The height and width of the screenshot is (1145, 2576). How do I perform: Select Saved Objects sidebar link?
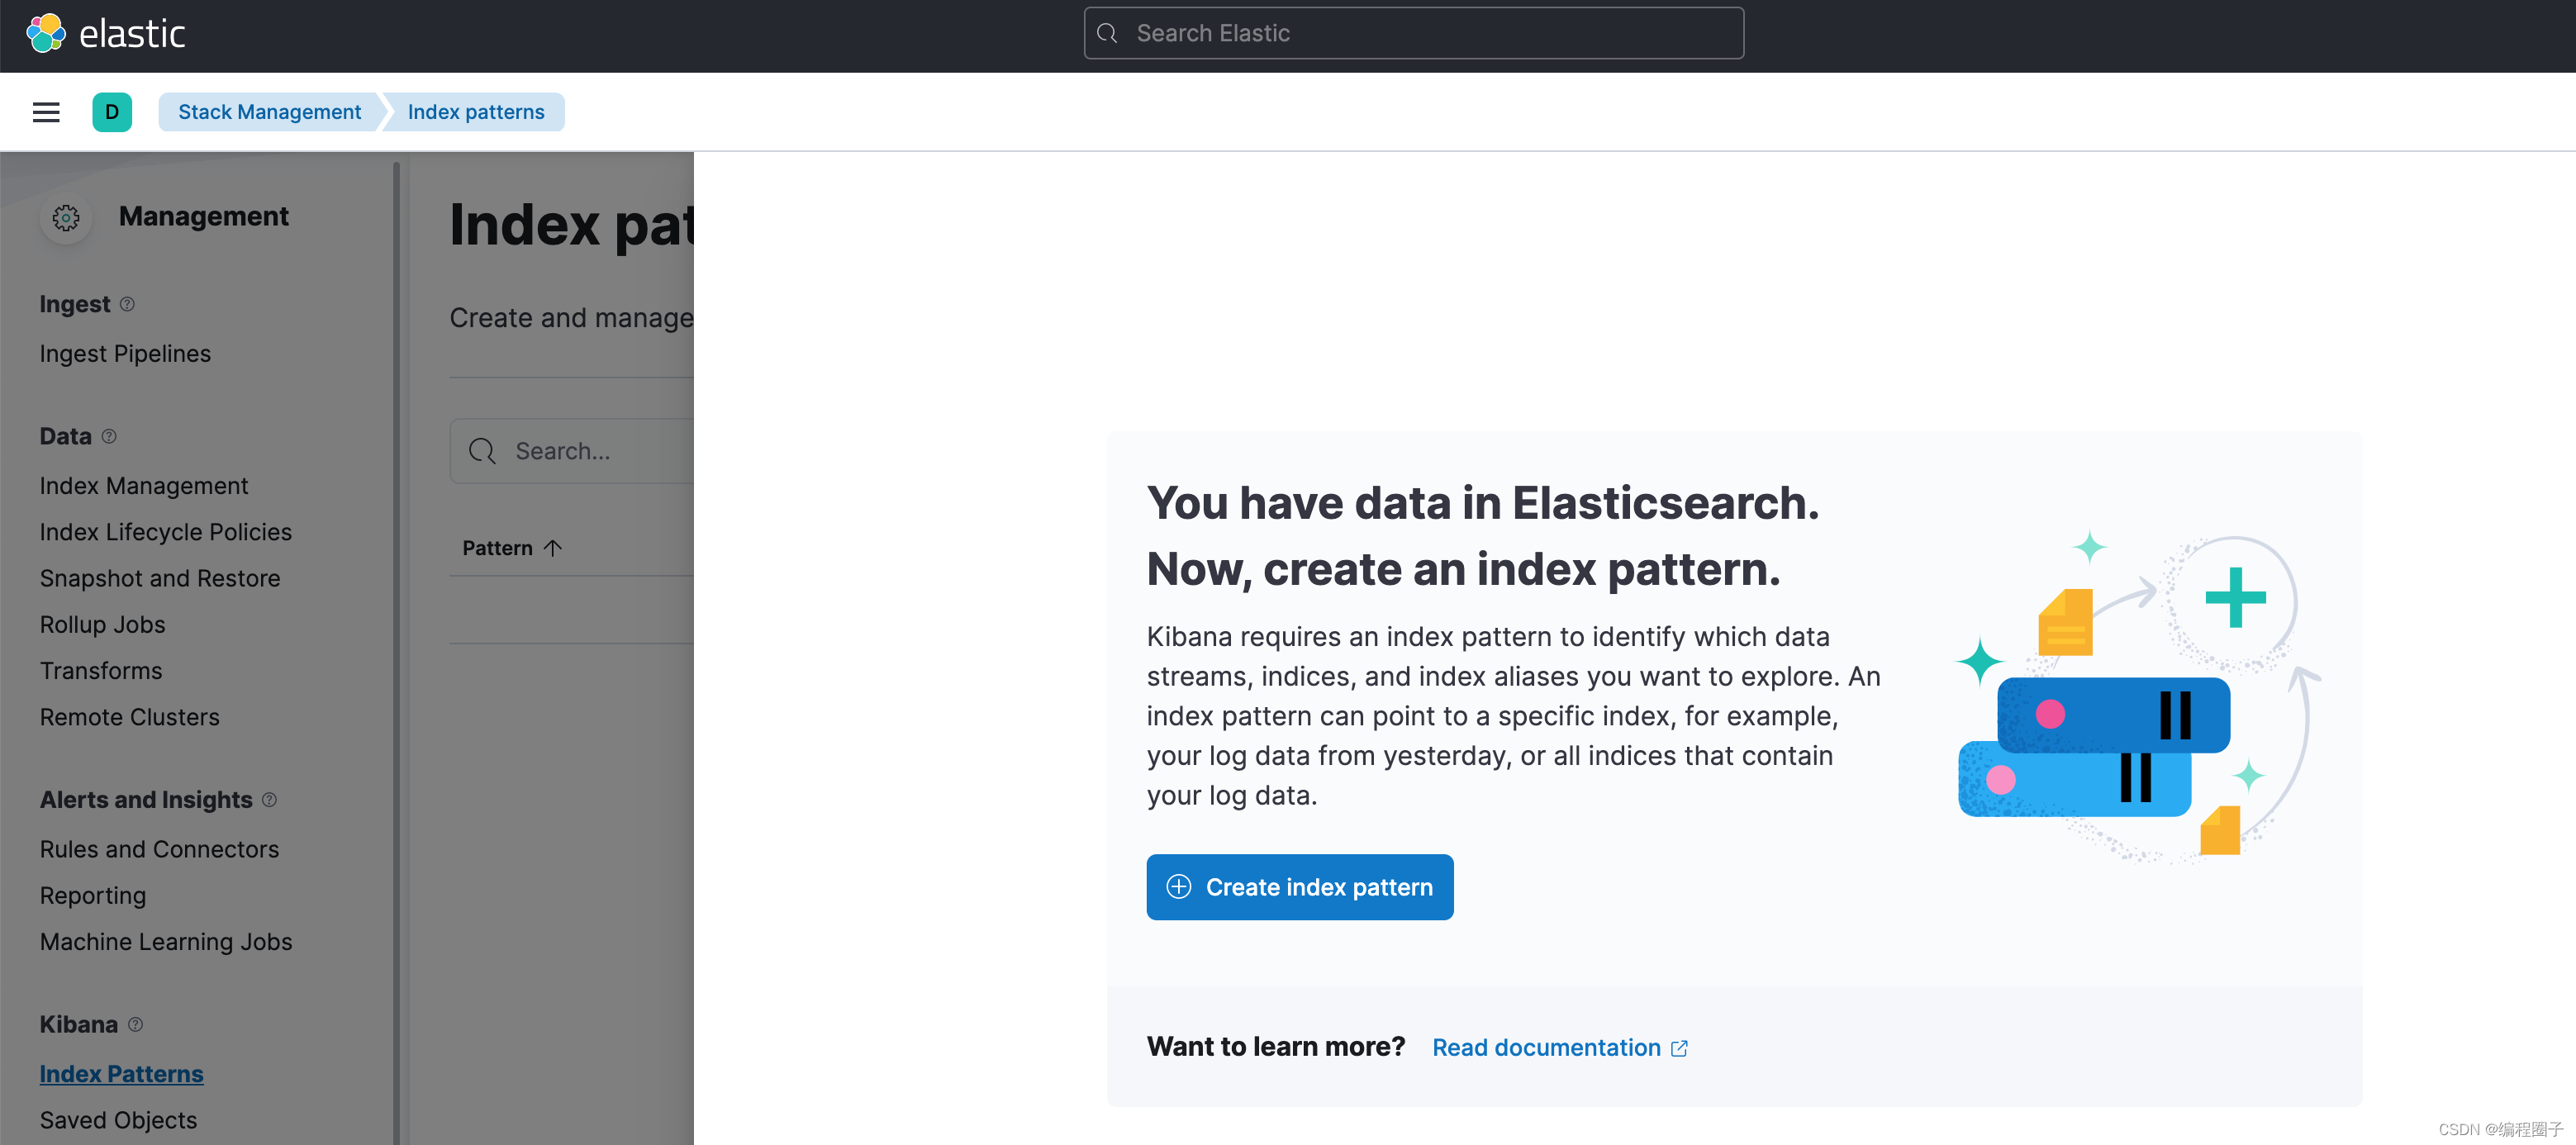pos(116,1119)
